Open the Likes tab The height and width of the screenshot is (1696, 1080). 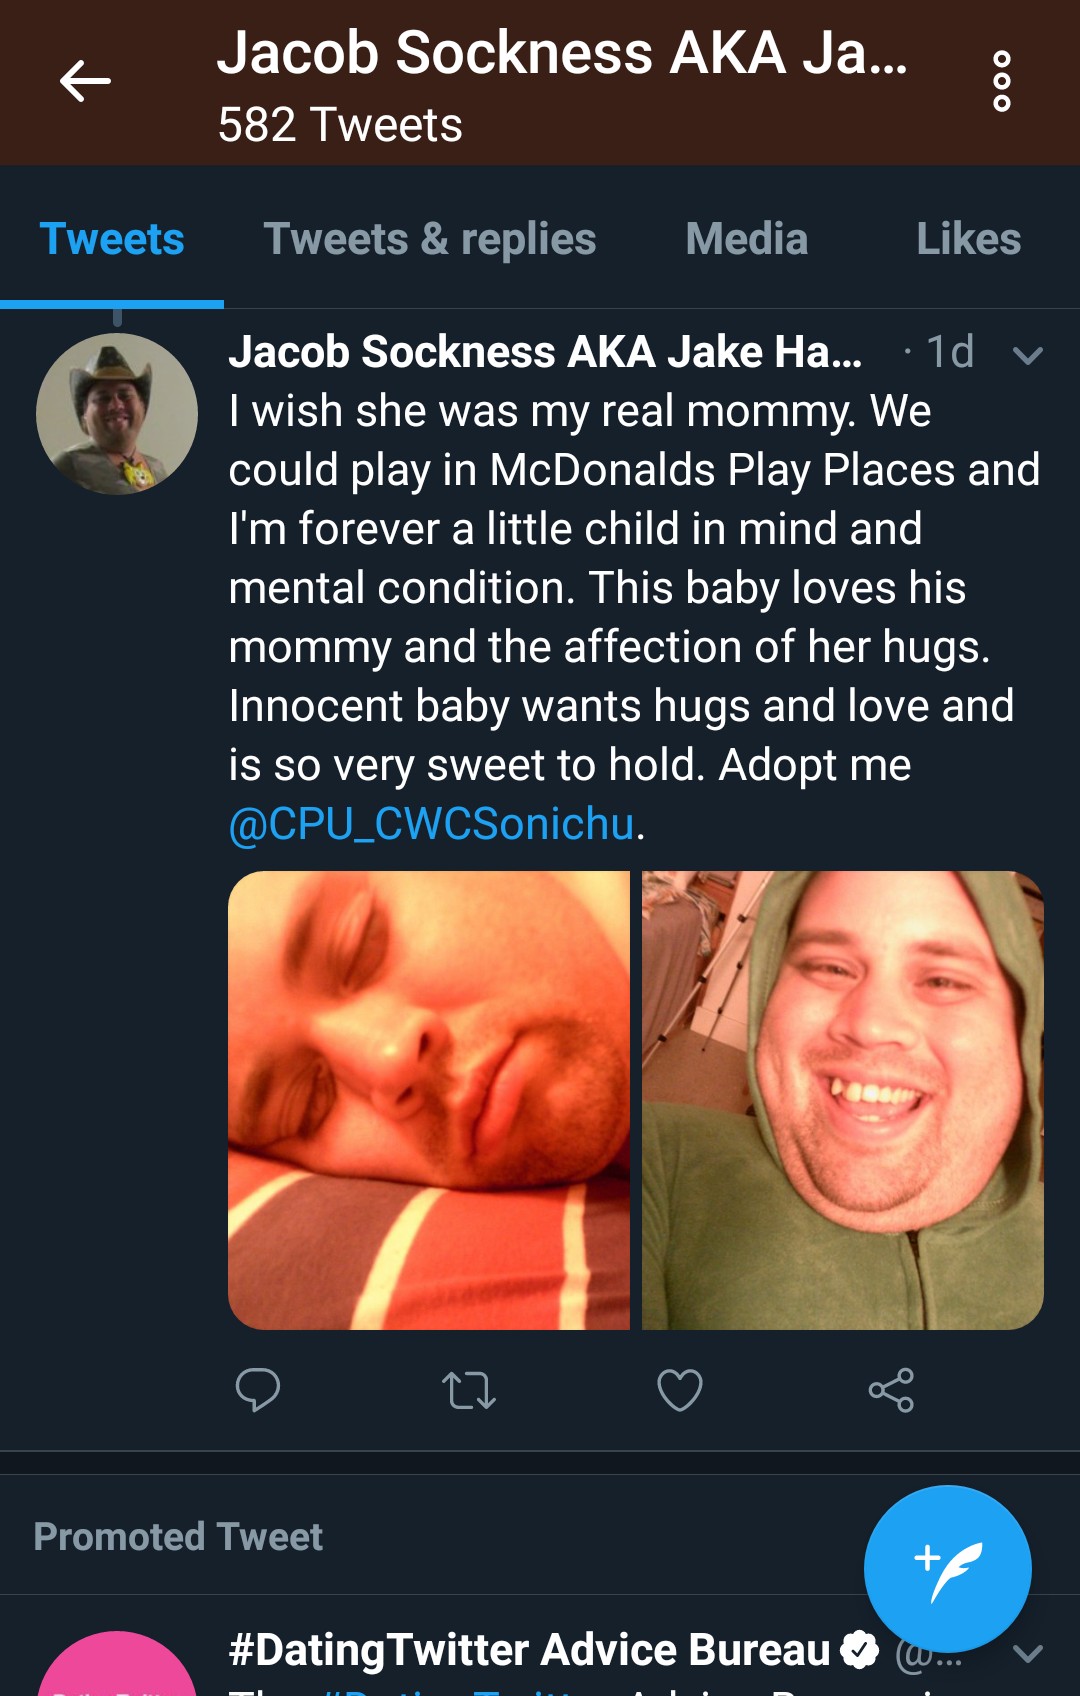[x=969, y=240]
